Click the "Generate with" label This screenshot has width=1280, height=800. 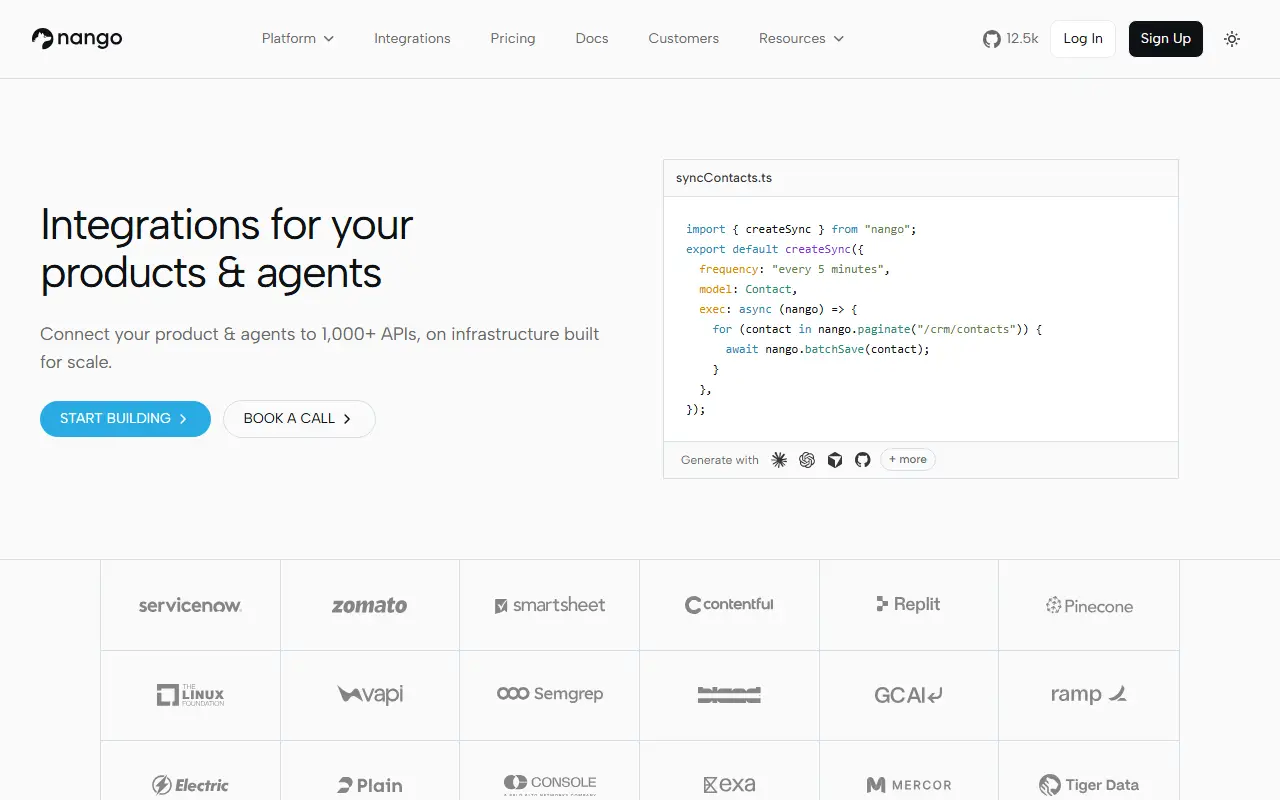point(720,460)
